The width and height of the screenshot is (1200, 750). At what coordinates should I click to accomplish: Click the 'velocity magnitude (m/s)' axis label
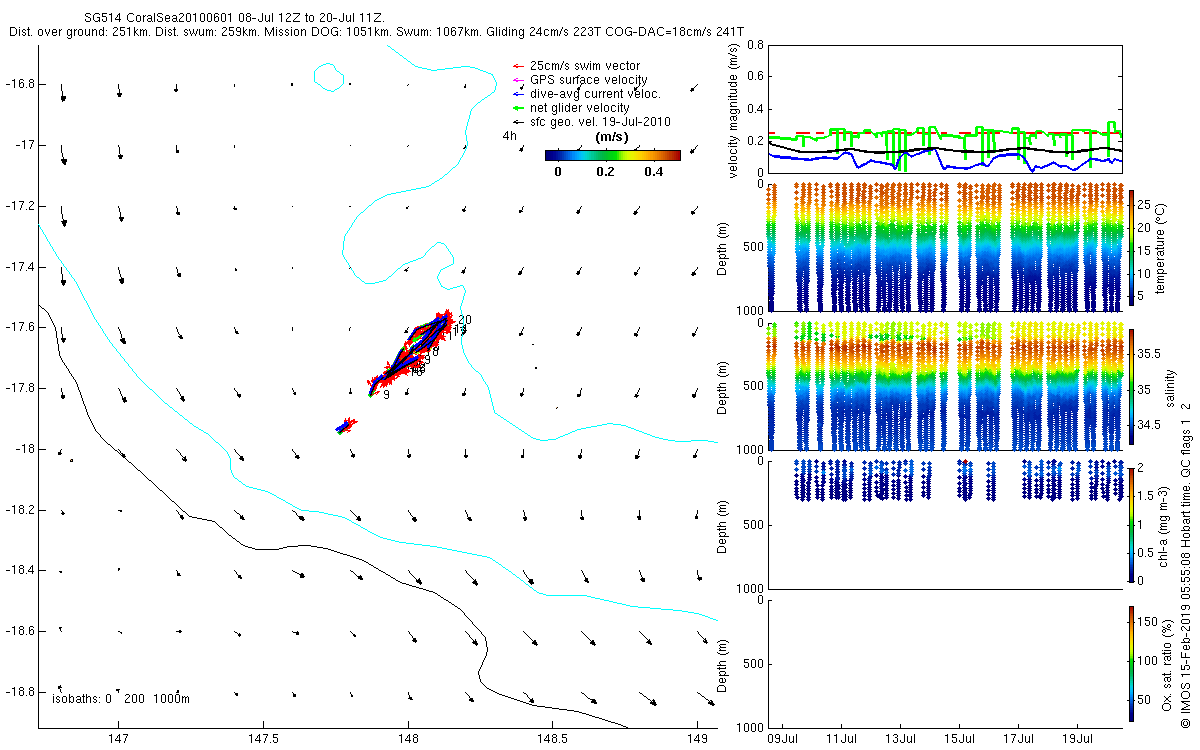pyautogui.click(x=733, y=109)
